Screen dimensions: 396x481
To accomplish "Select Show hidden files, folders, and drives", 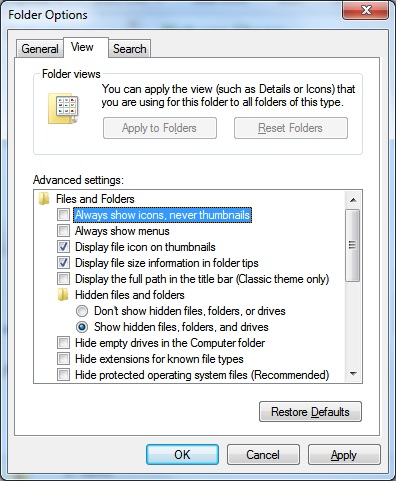I will click(x=82, y=327).
